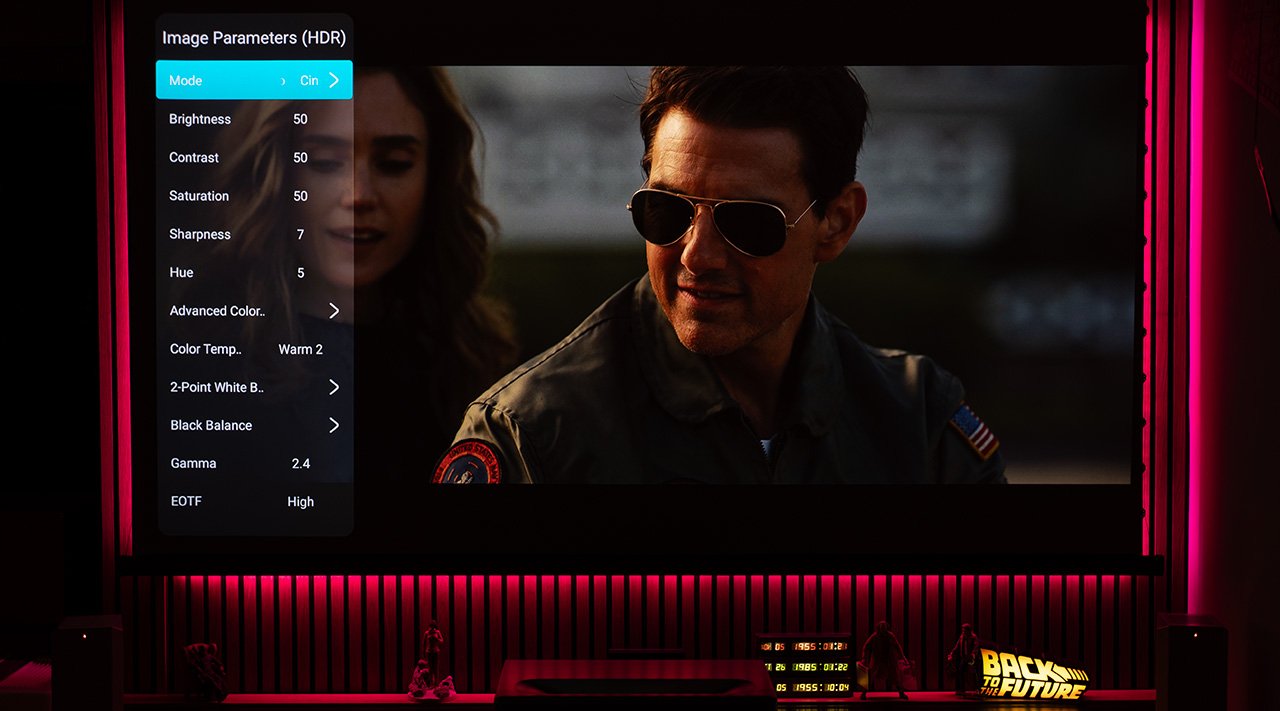Select the EOTF menu label
The image size is (1280, 711).
pyautogui.click(x=186, y=502)
